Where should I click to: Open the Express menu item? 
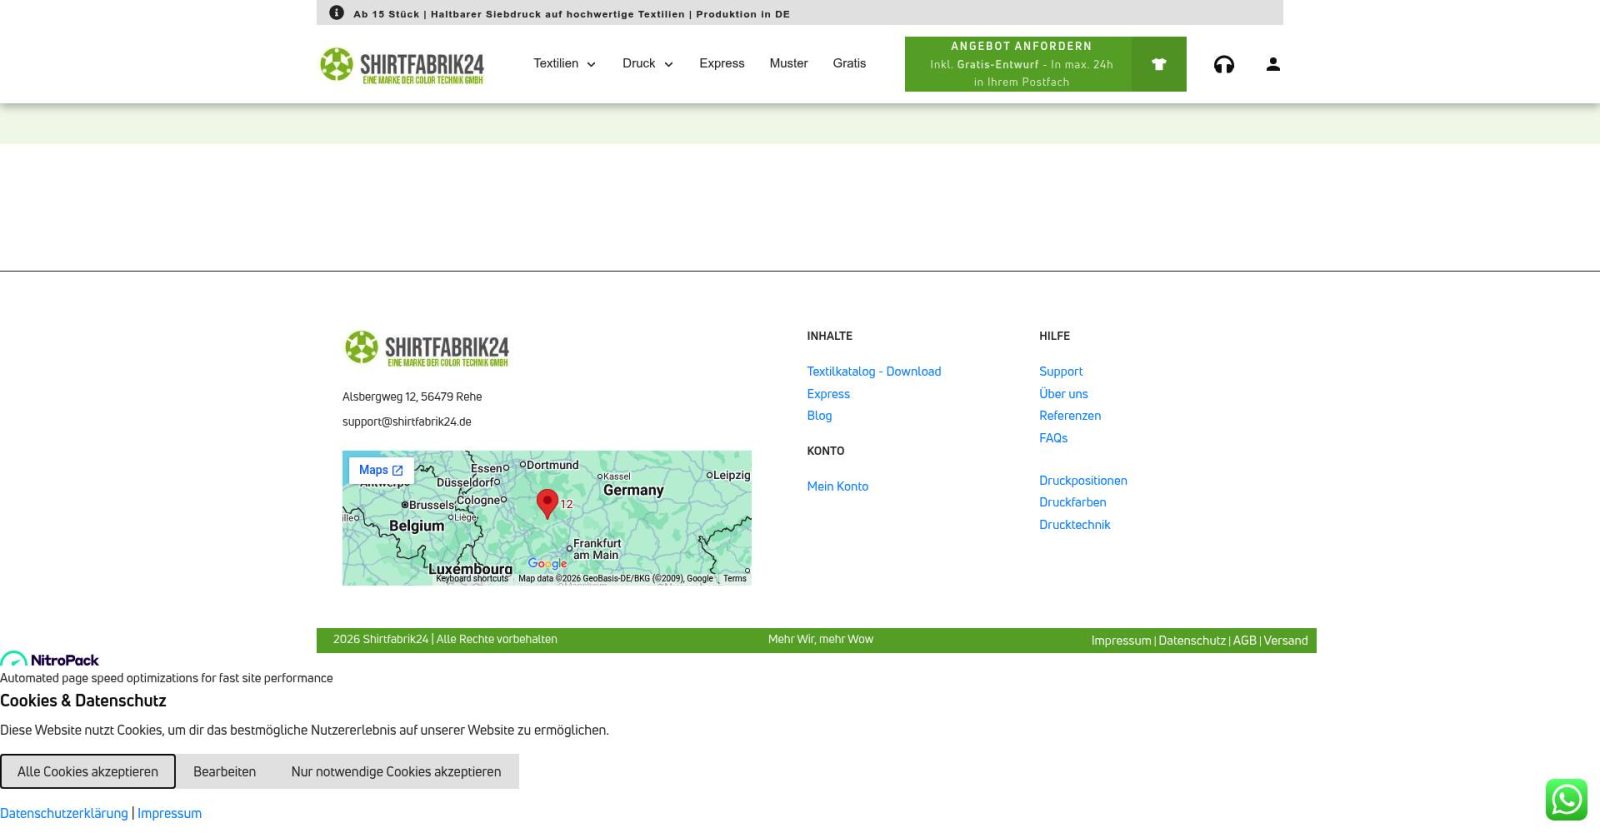(x=721, y=64)
